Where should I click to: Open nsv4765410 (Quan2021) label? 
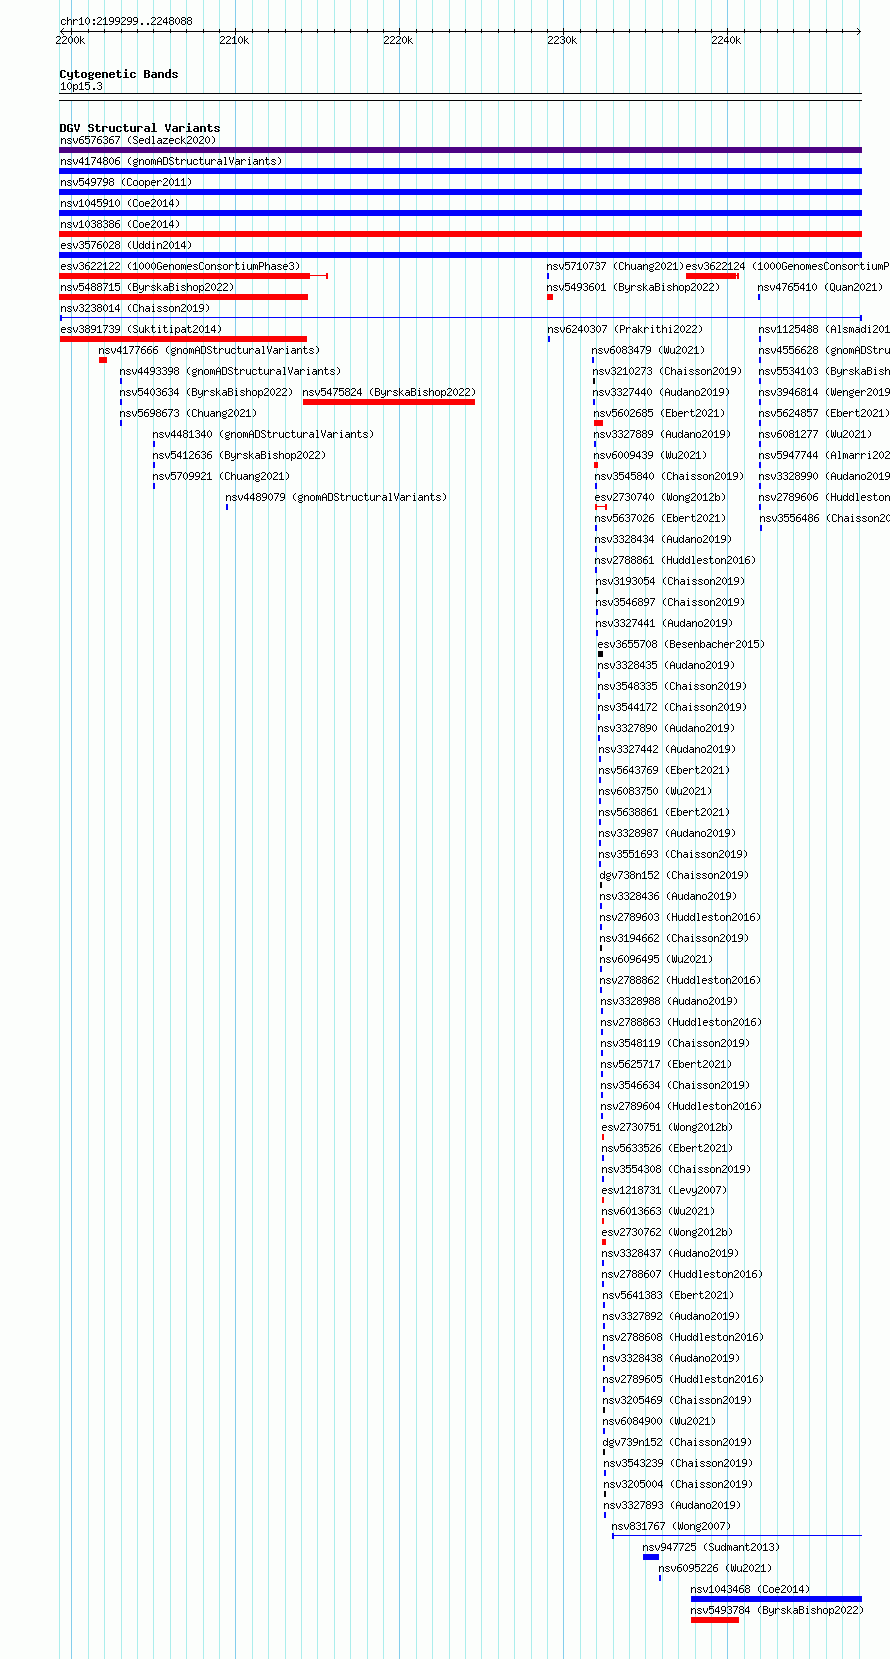[x=820, y=287]
